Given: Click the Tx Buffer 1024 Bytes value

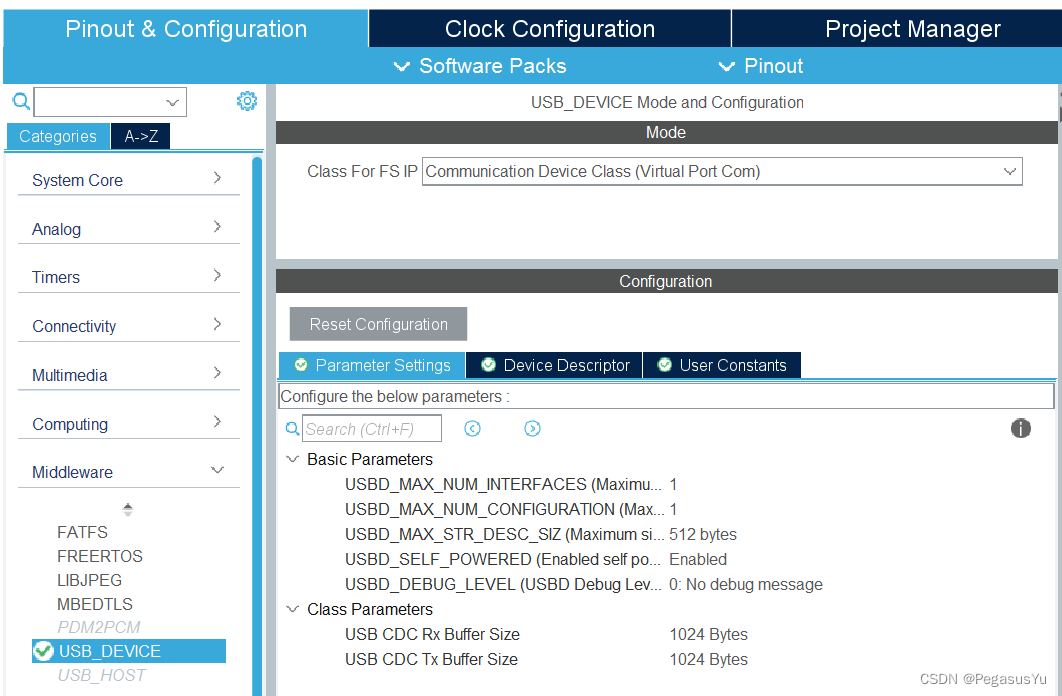Looking at the screenshot, I should (708, 659).
